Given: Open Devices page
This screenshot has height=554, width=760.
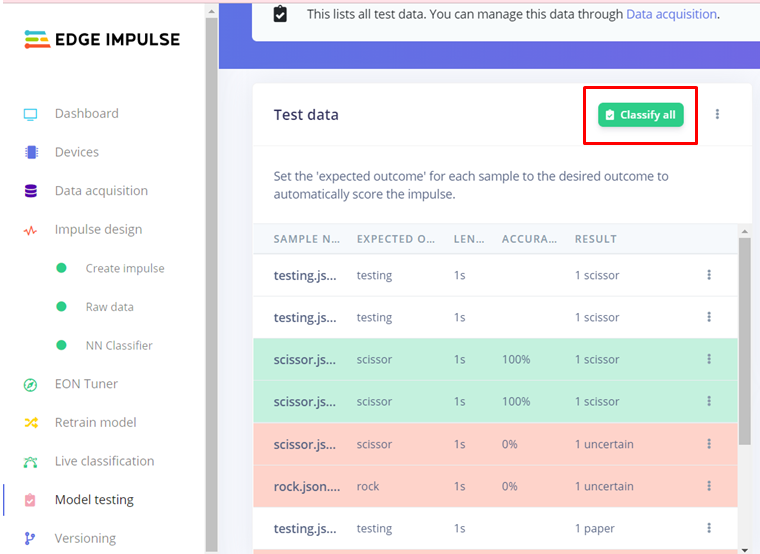Looking at the screenshot, I should click(77, 152).
